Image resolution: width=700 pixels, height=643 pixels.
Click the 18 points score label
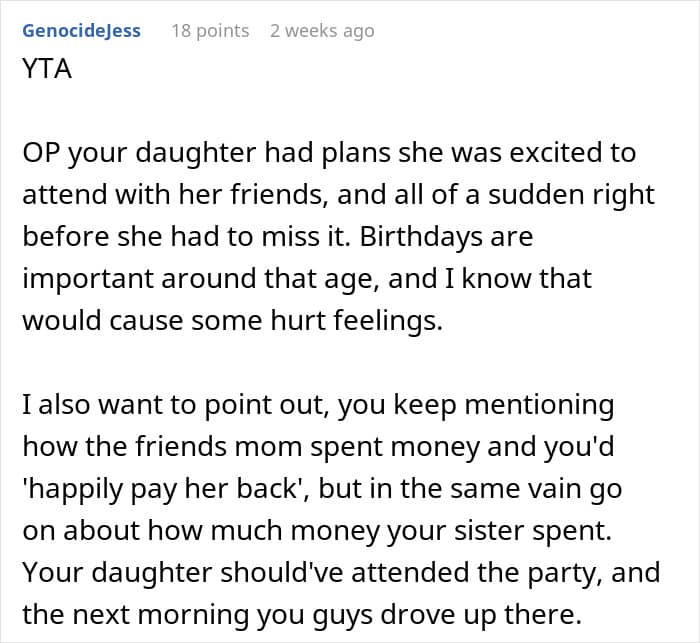coord(210,31)
